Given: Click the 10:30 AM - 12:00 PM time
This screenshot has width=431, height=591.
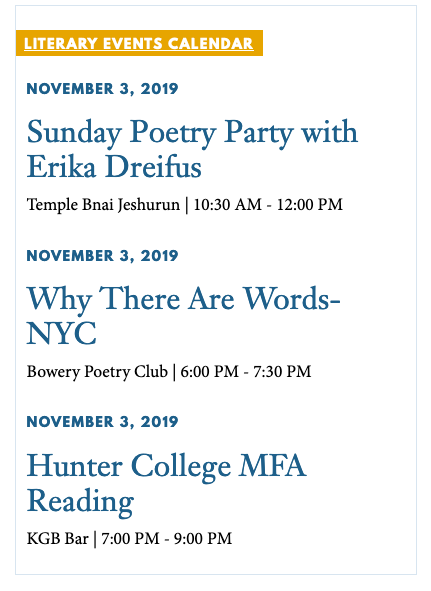Looking at the screenshot, I should tap(268, 205).
